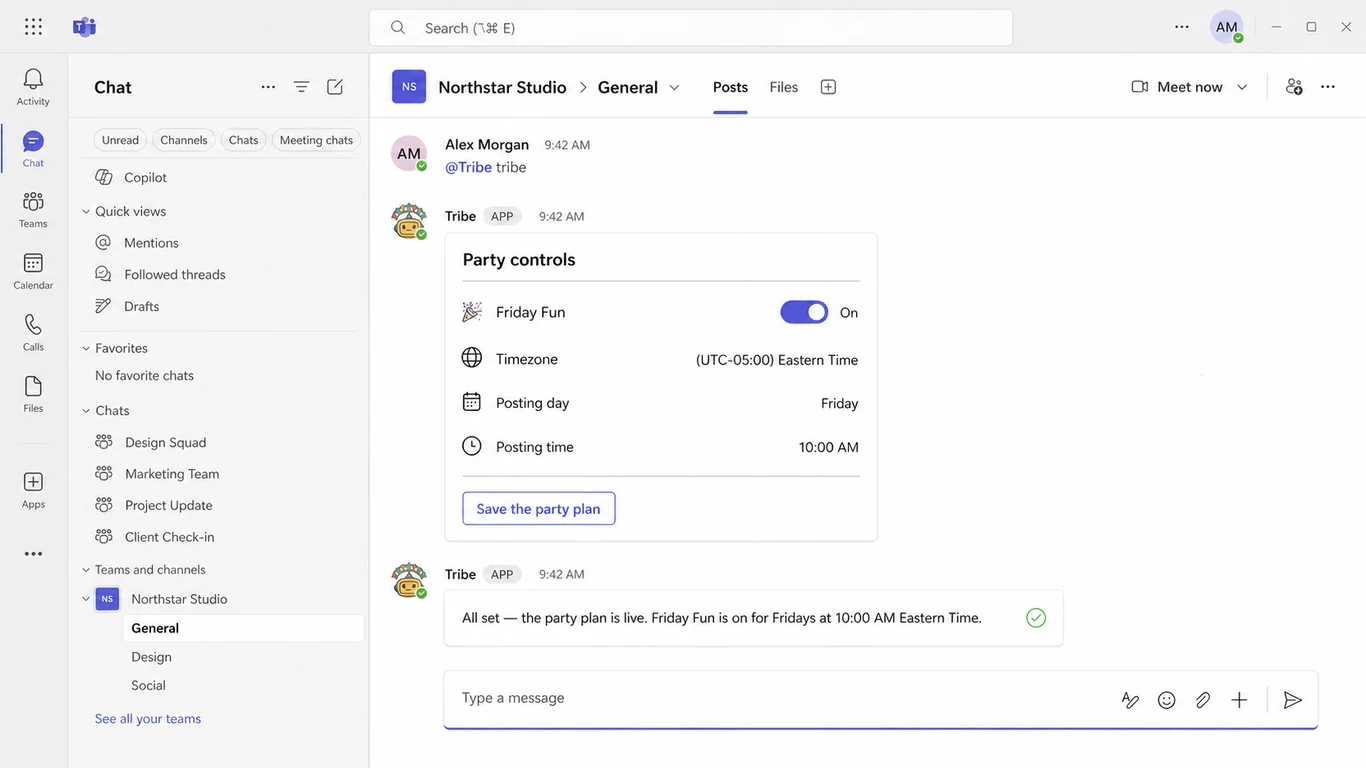
Task: Open the app launcher grid icon
Action: (33, 27)
